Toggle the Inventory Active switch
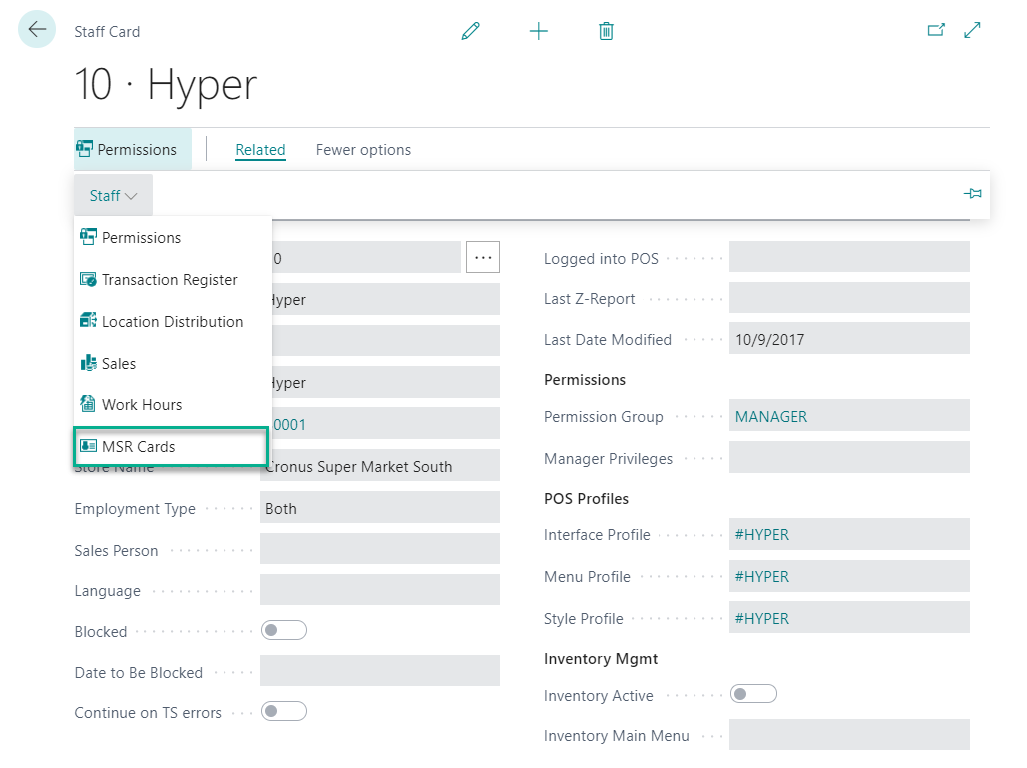 pos(753,694)
